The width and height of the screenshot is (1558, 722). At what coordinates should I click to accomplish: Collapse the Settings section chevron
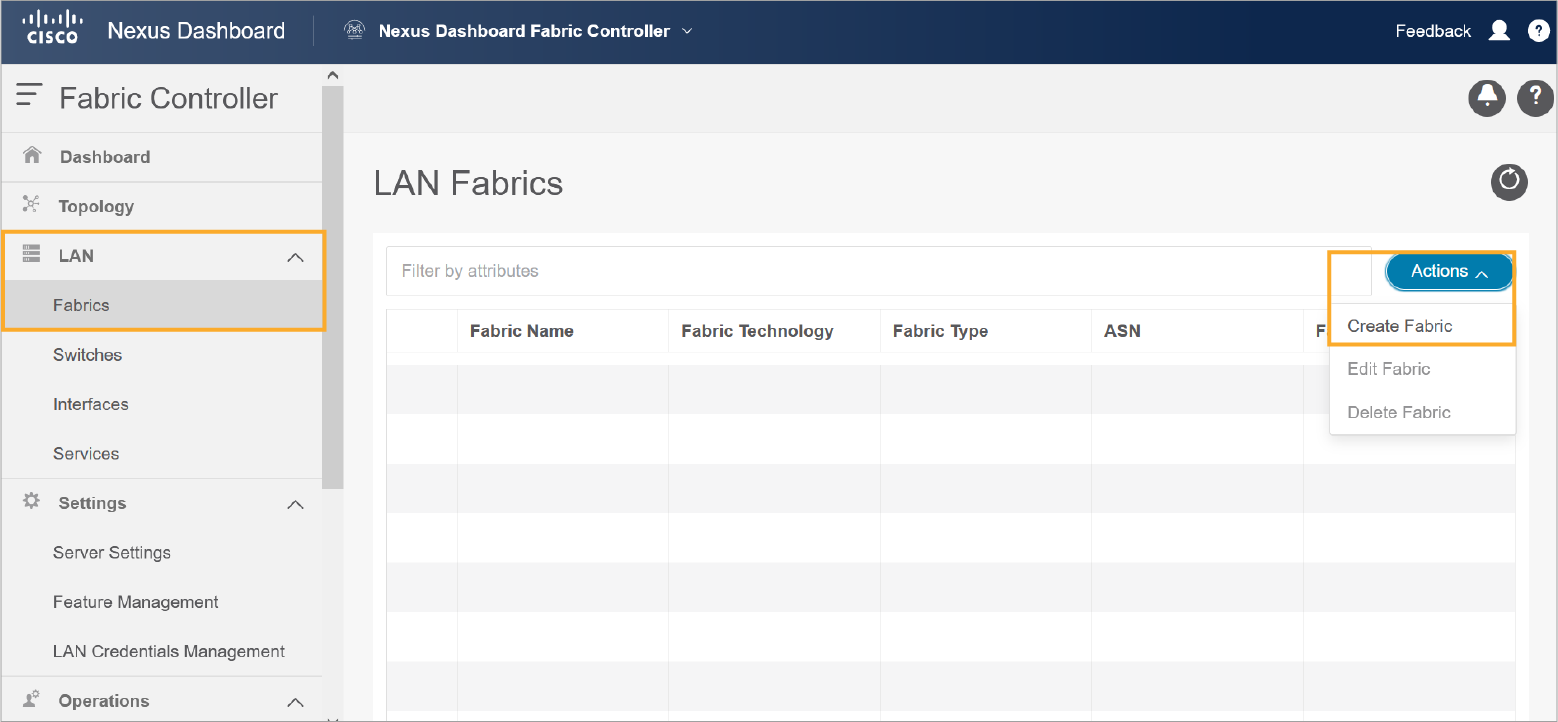coord(295,504)
